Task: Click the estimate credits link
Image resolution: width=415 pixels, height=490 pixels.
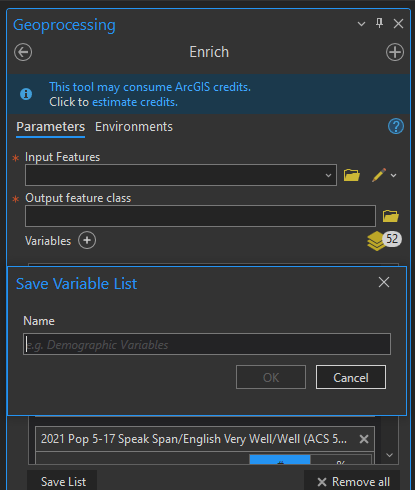Action: pyautogui.click(x=135, y=102)
